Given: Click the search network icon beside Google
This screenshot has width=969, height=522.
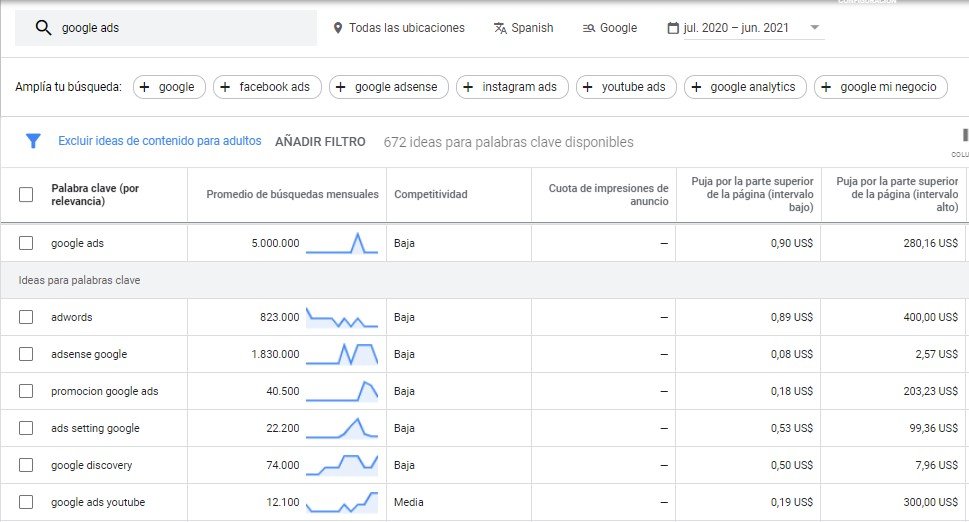Looking at the screenshot, I should (588, 28).
